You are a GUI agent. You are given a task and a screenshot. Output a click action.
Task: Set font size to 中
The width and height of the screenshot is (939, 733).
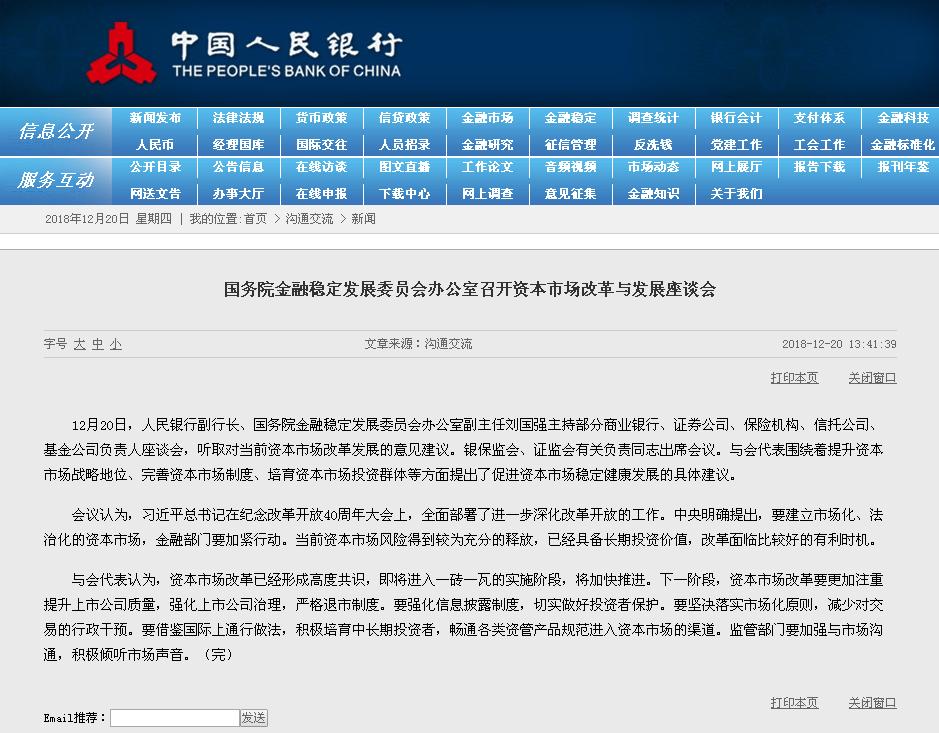(x=98, y=344)
